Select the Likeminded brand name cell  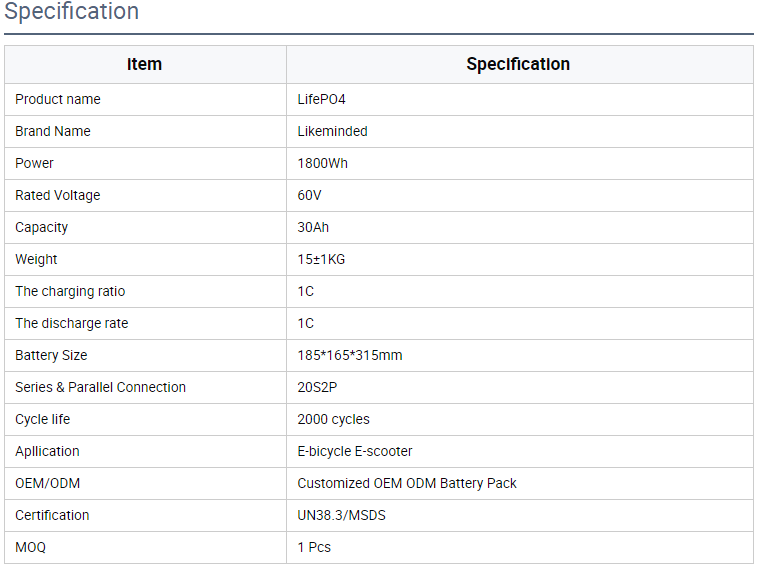tap(332, 131)
